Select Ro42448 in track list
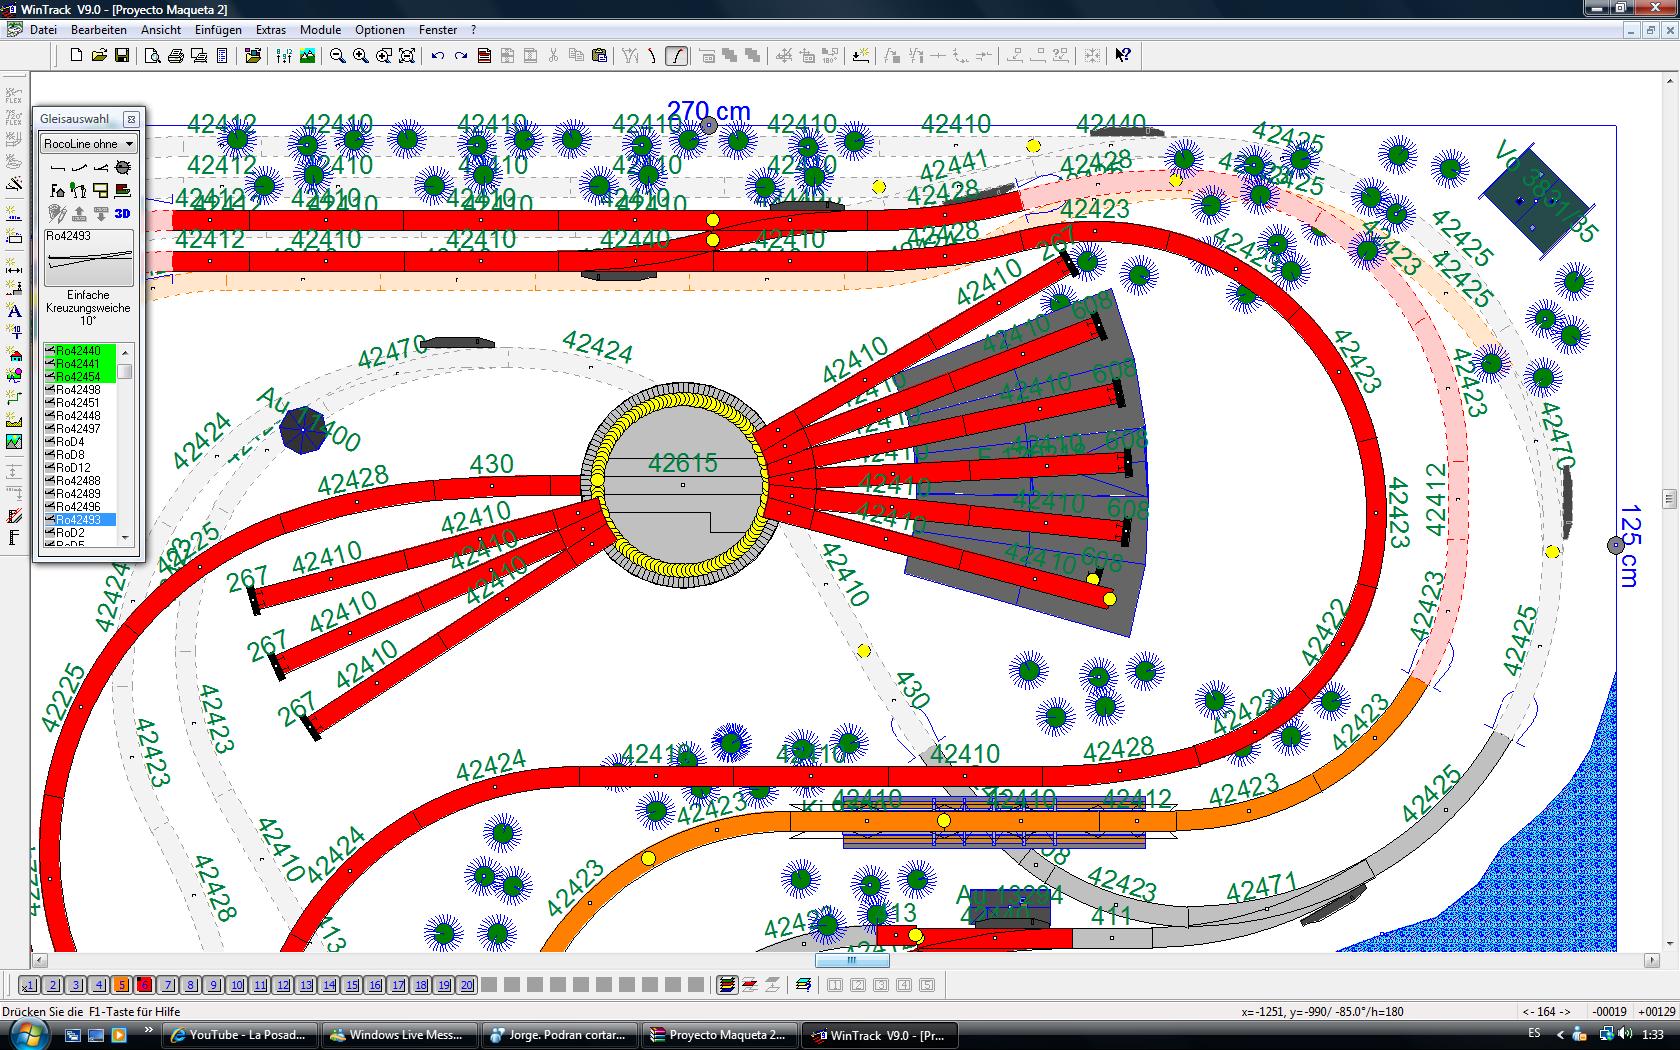This screenshot has height=1050, width=1680. point(79,416)
